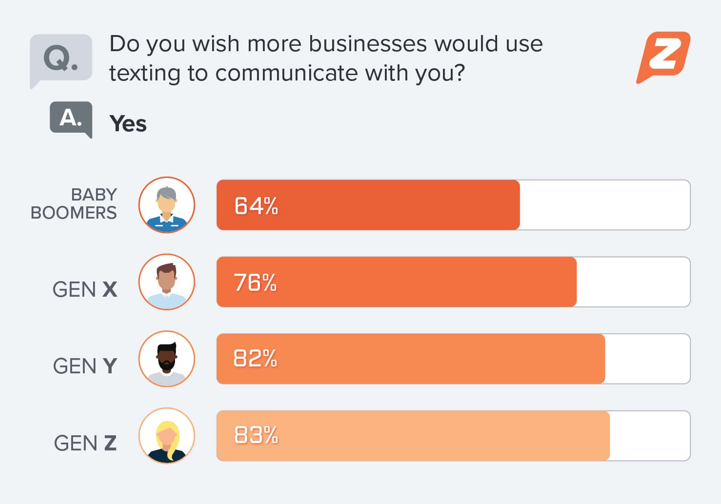Click the unfilled white part of the Baby Boomers bar
Viewport: 721px width, 504px height.
pos(604,205)
